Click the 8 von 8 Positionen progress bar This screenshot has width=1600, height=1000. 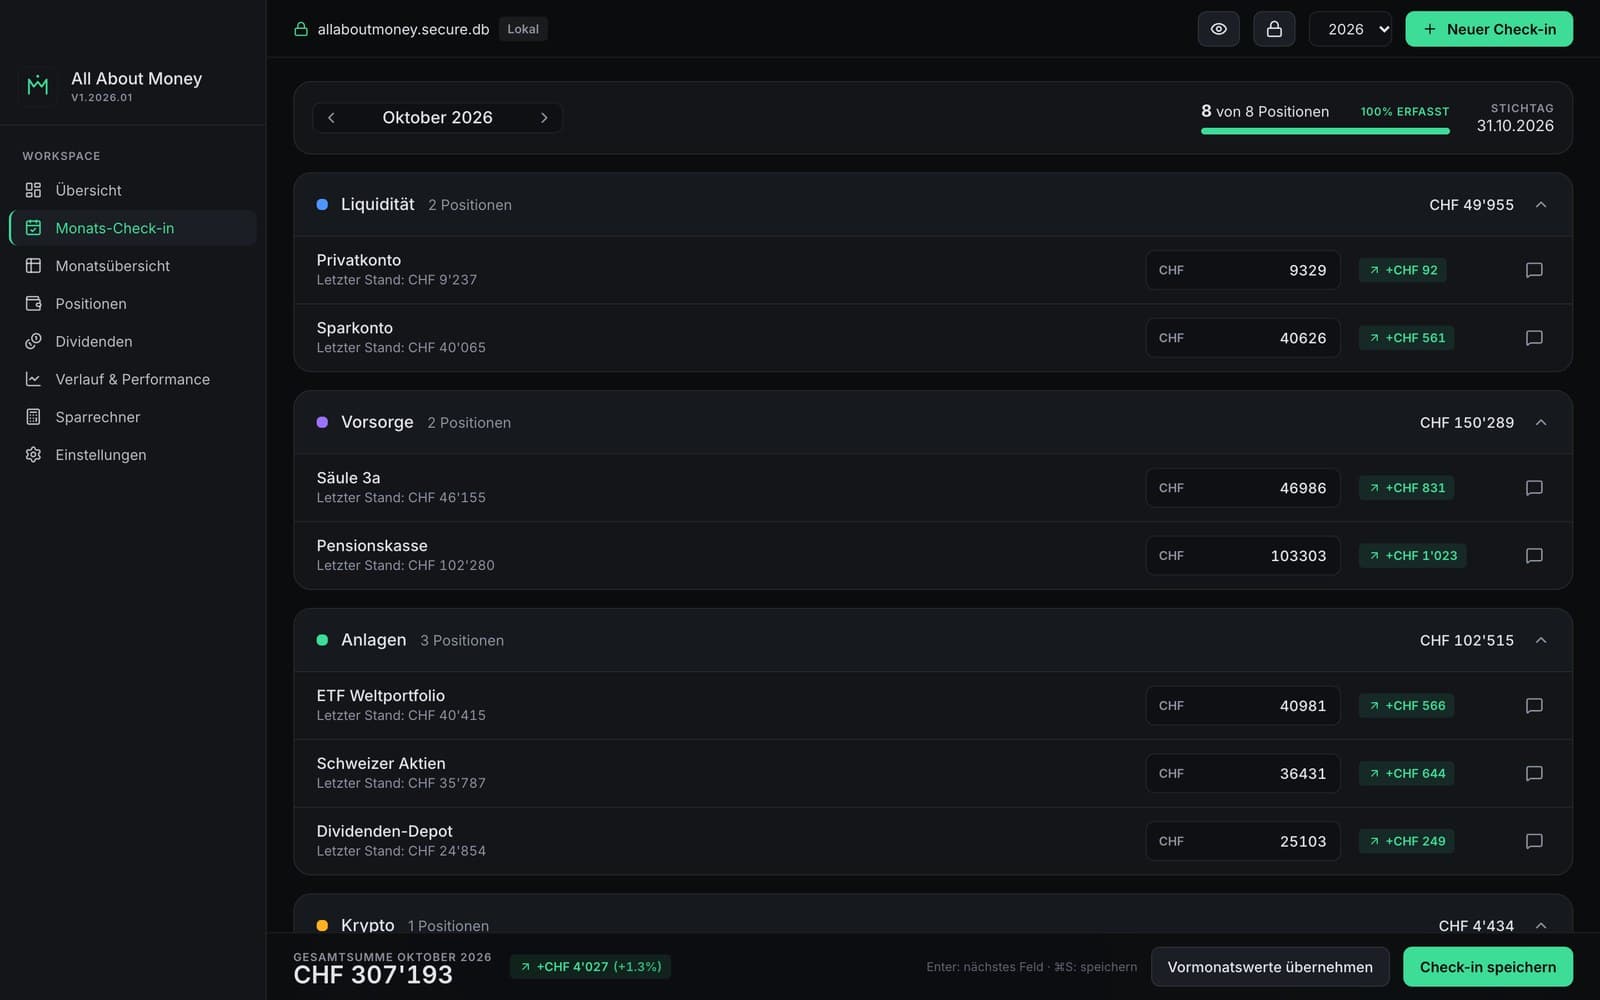(x=1325, y=131)
